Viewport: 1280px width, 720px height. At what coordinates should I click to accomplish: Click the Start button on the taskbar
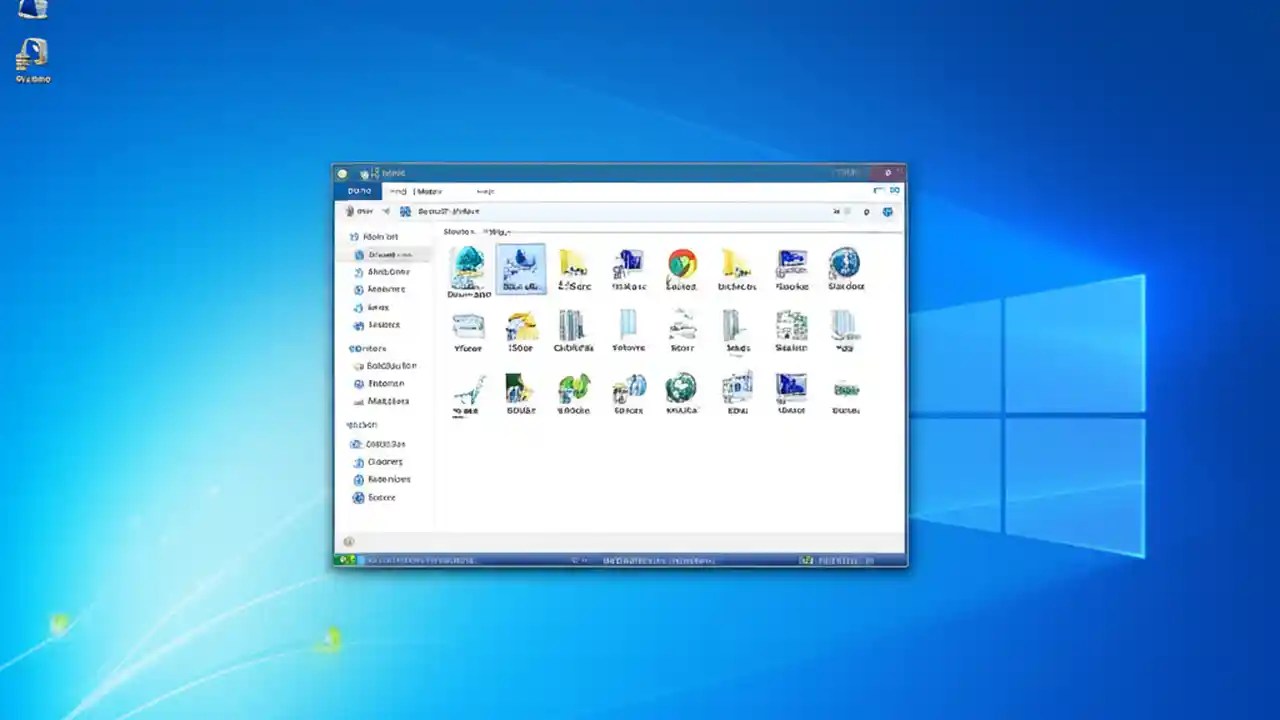345,559
